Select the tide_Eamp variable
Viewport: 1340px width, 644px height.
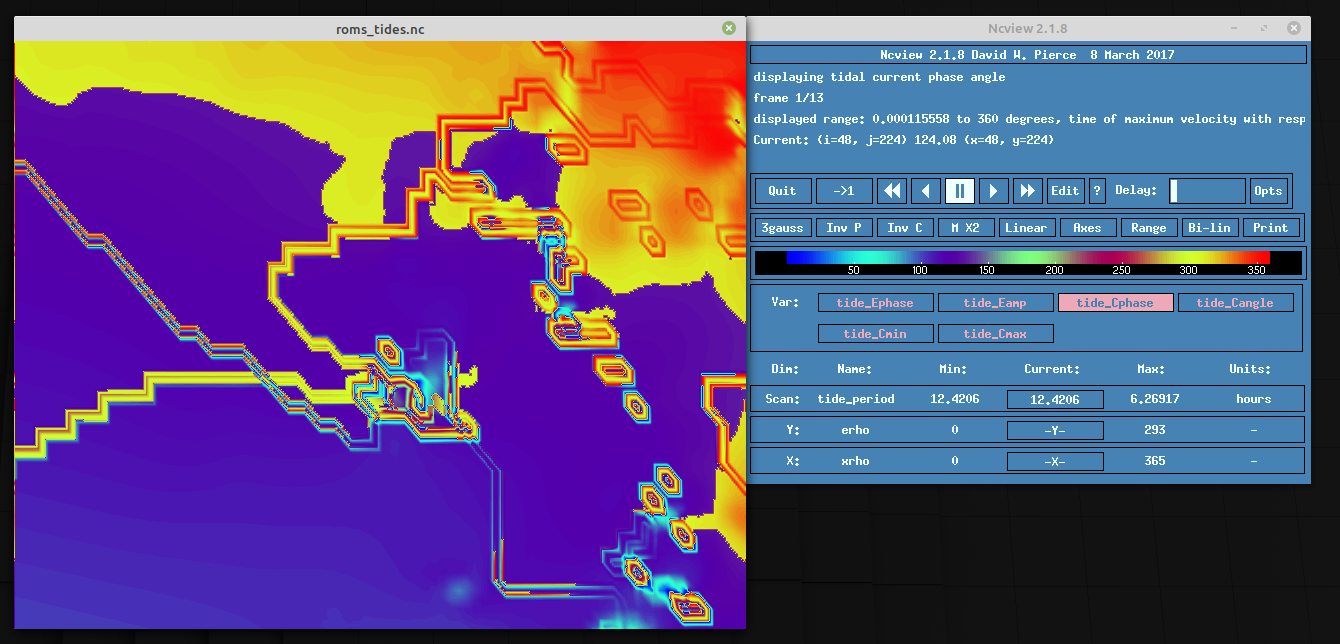pos(995,302)
